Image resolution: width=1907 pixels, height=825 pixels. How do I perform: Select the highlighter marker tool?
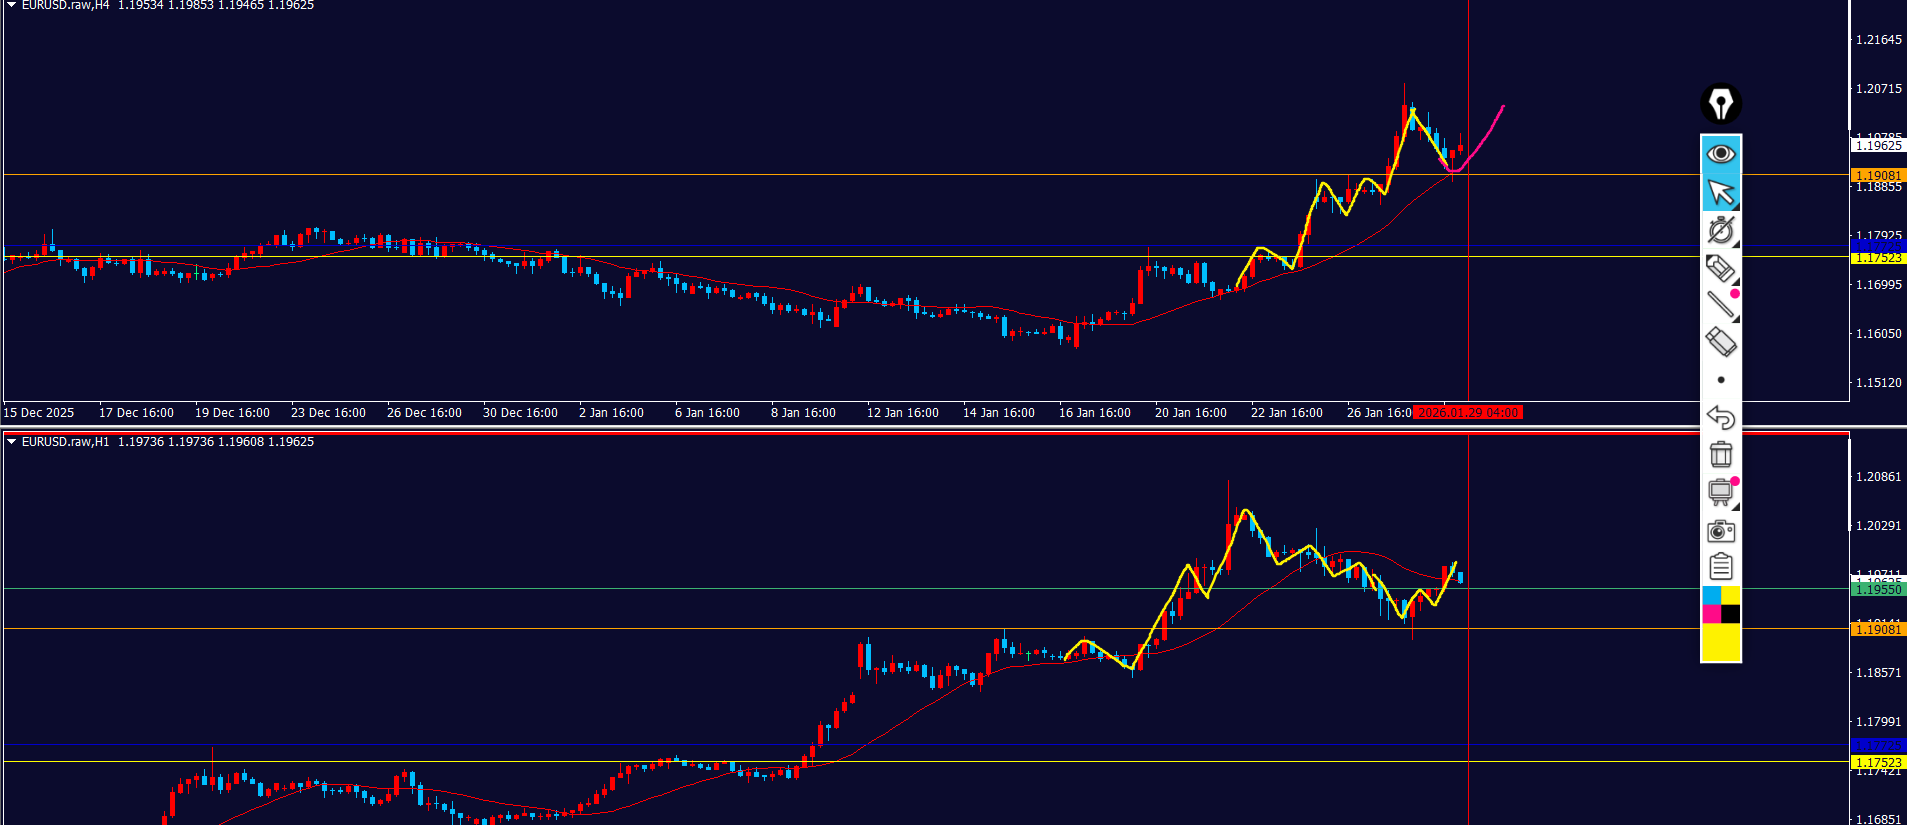tap(1720, 268)
